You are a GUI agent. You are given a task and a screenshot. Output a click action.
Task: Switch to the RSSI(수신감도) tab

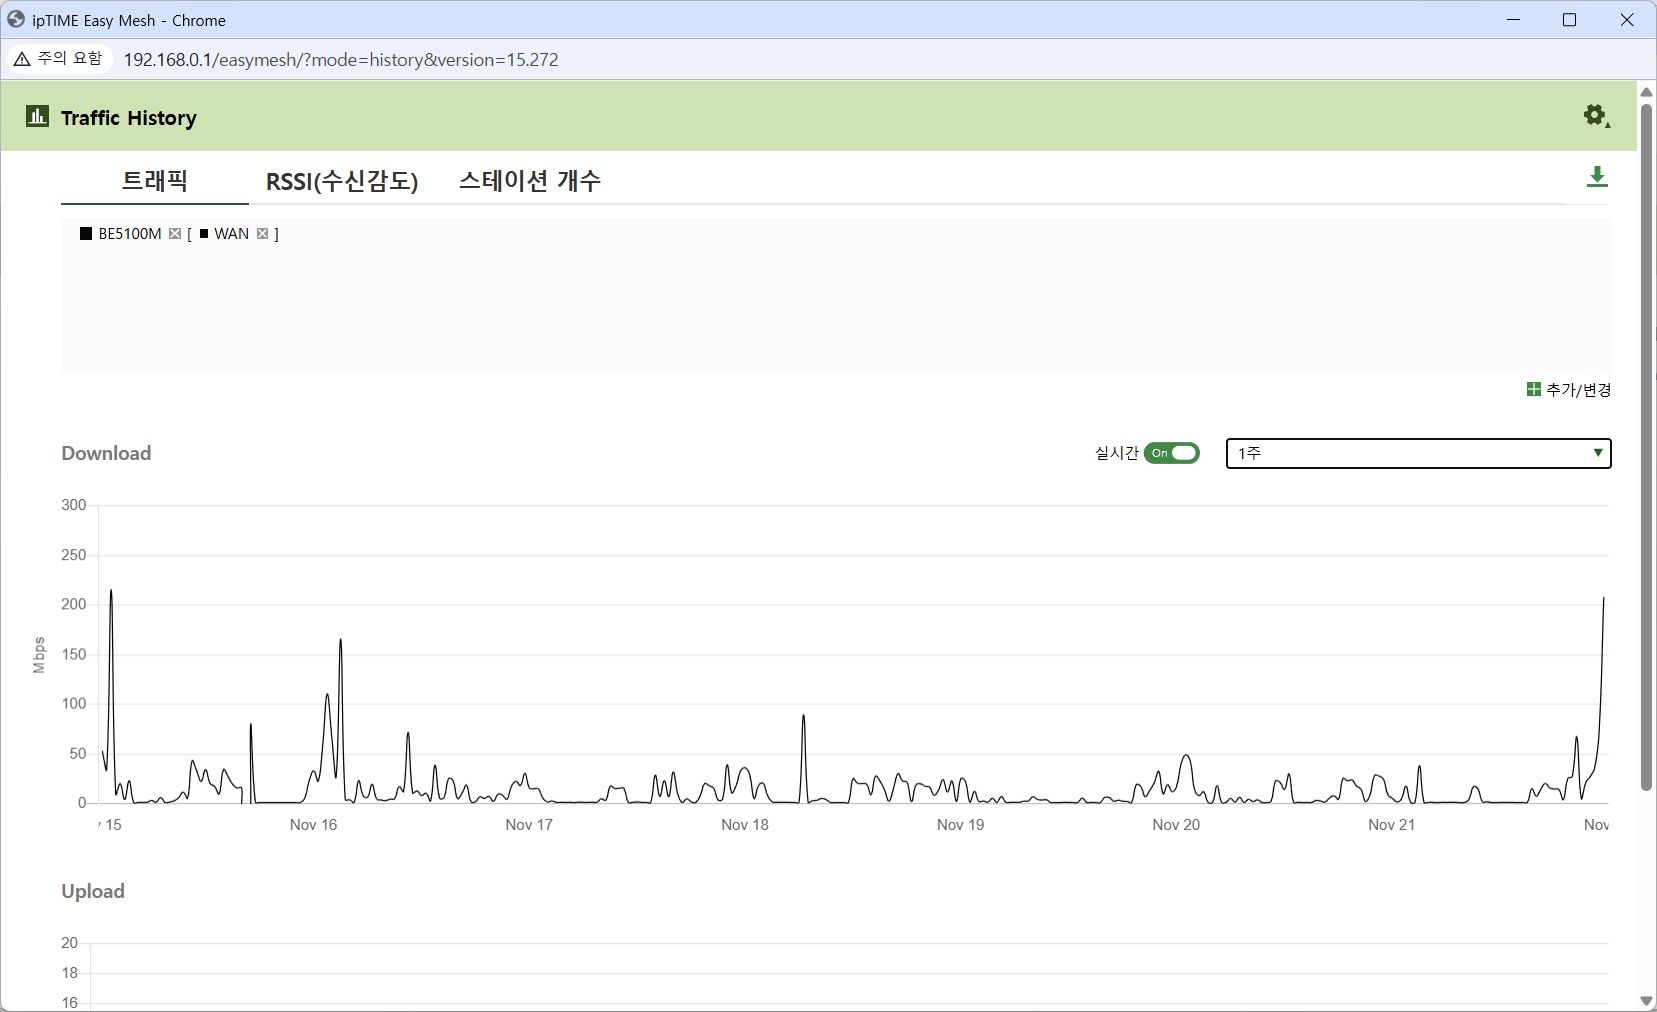tap(342, 181)
